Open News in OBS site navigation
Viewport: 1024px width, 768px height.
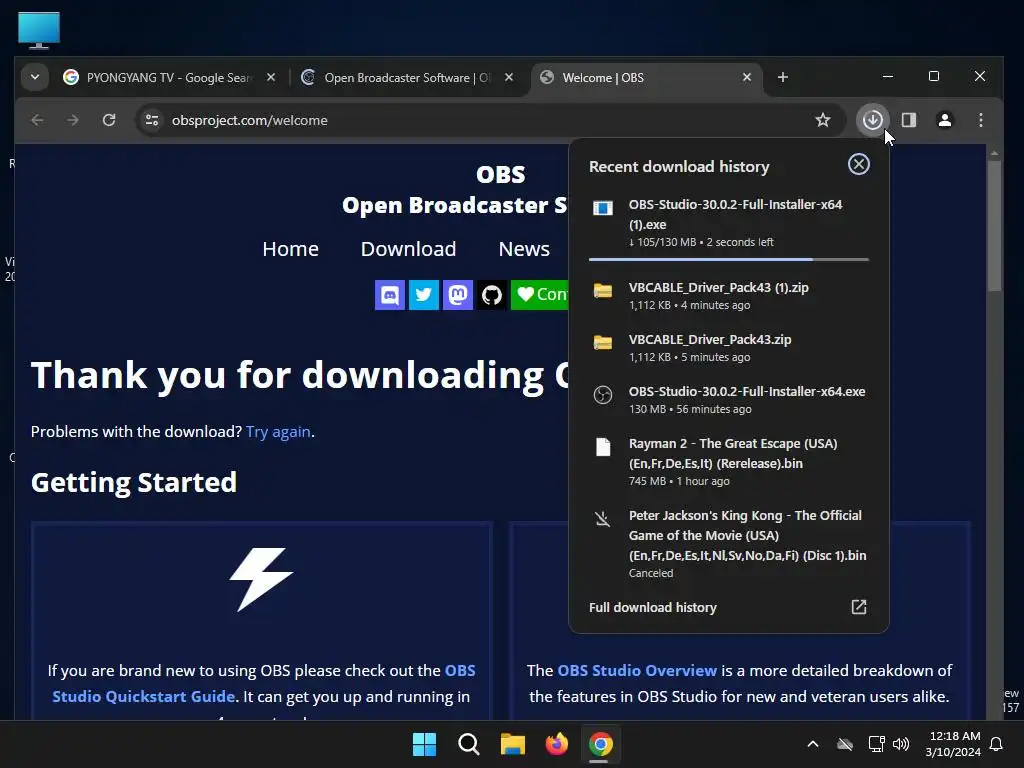tap(524, 249)
